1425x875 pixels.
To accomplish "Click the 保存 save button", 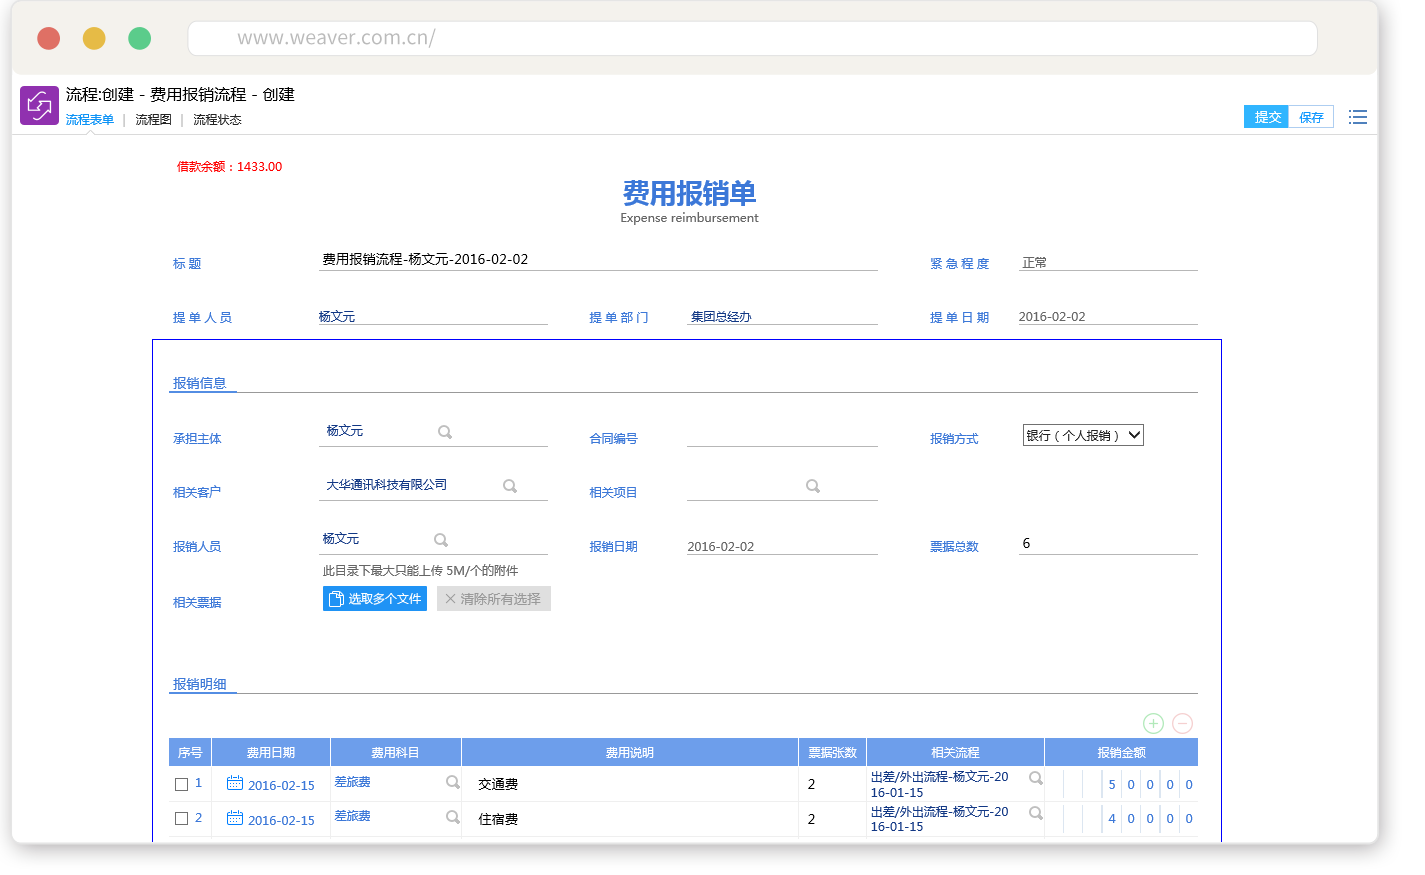I will [x=1311, y=117].
